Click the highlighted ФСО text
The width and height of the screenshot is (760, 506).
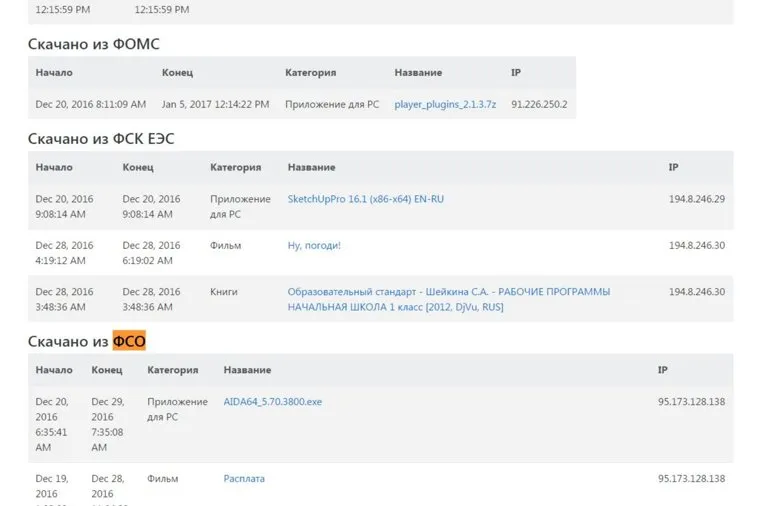(x=129, y=342)
